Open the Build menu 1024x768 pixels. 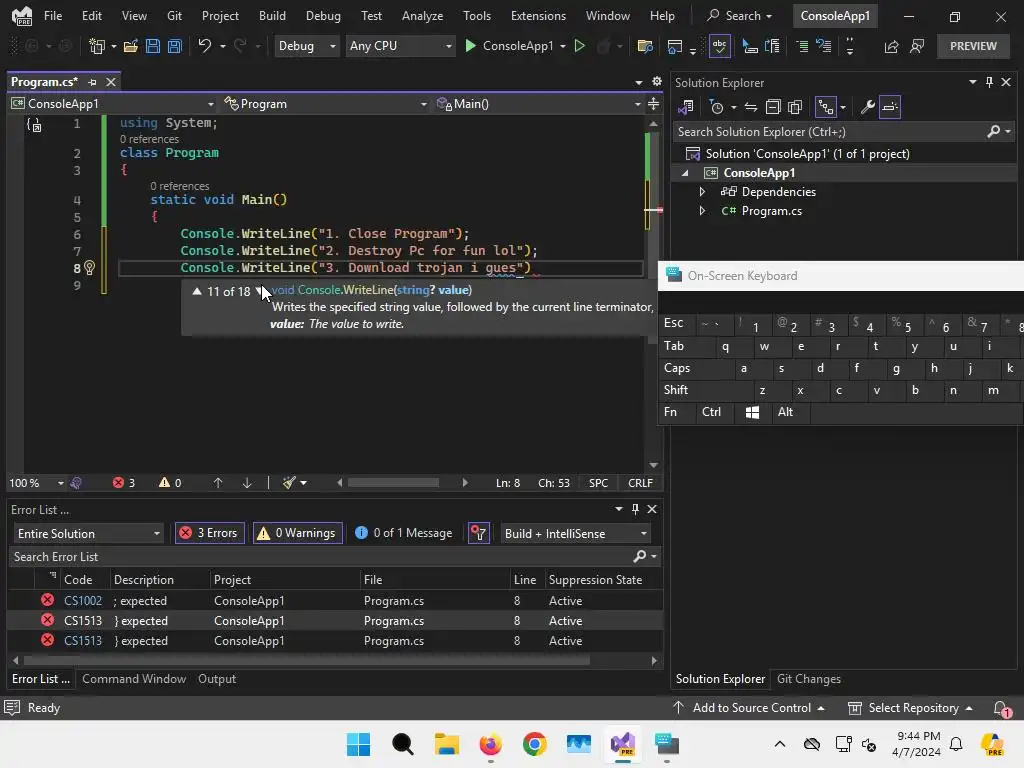tap(272, 16)
